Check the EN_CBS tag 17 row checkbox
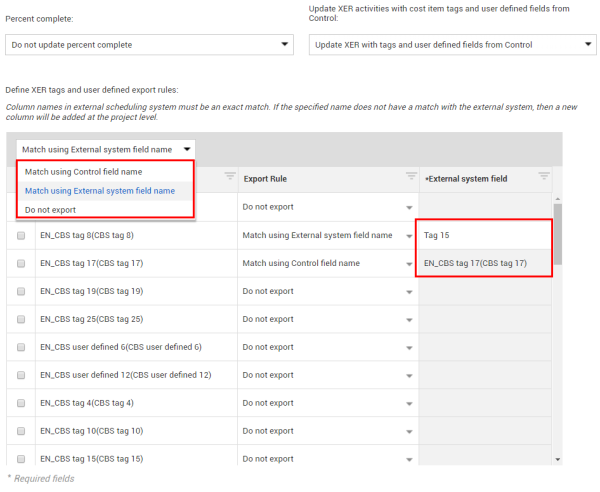This screenshot has width=600, height=492. tap(21, 264)
